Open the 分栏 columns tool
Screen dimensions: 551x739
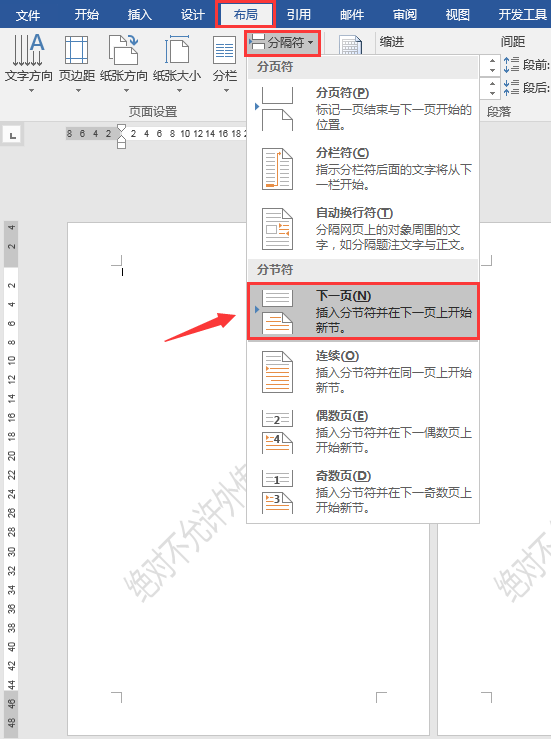[x=224, y=63]
